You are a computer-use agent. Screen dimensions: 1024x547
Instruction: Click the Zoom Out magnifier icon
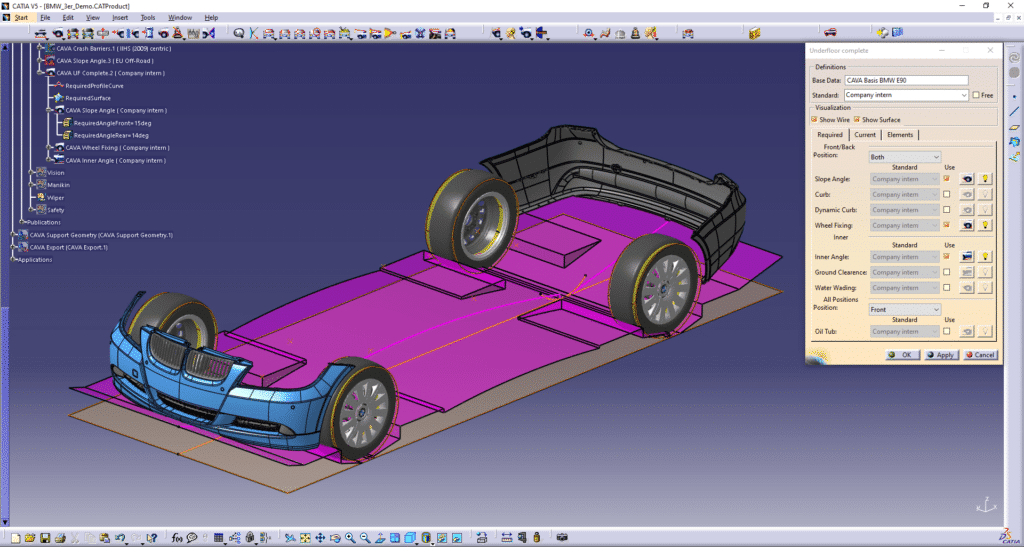pos(365,538)
